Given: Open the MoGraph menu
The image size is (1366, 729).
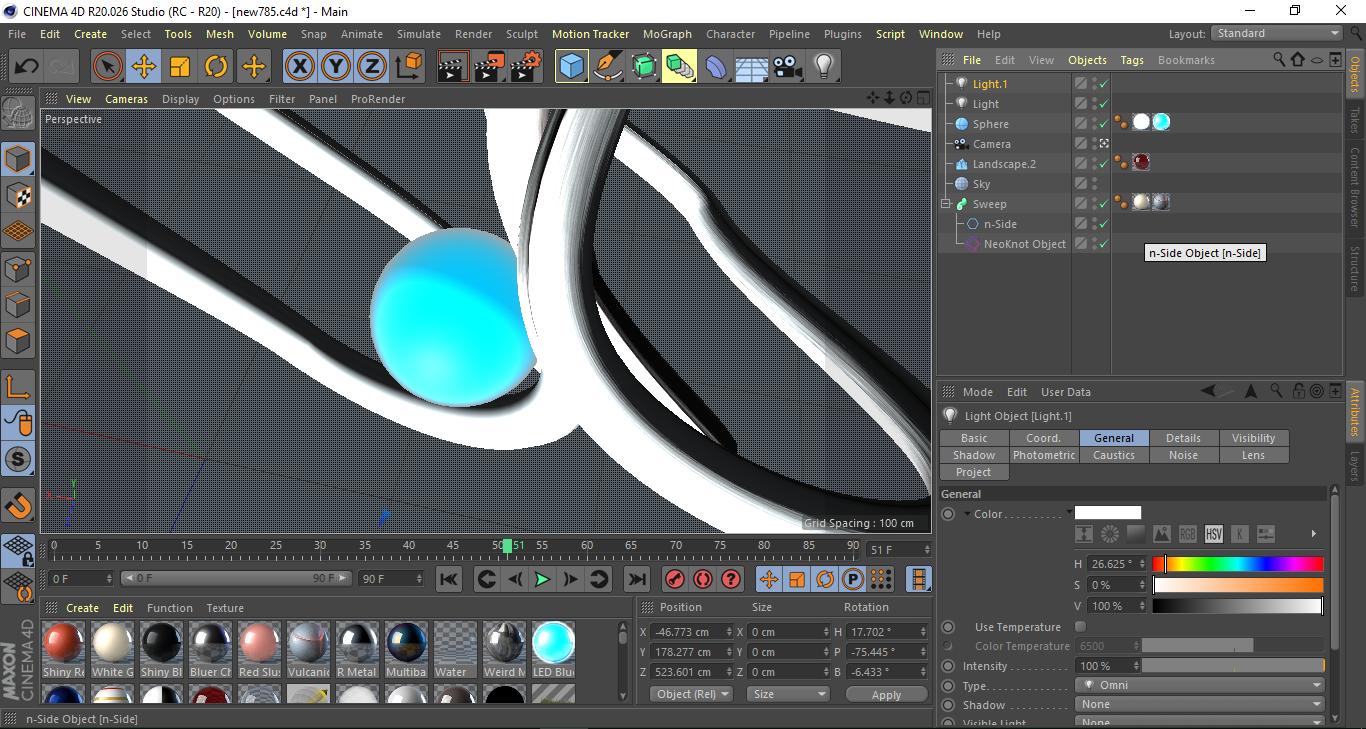Looking at the screenshot, I should [x=667, y=34].
